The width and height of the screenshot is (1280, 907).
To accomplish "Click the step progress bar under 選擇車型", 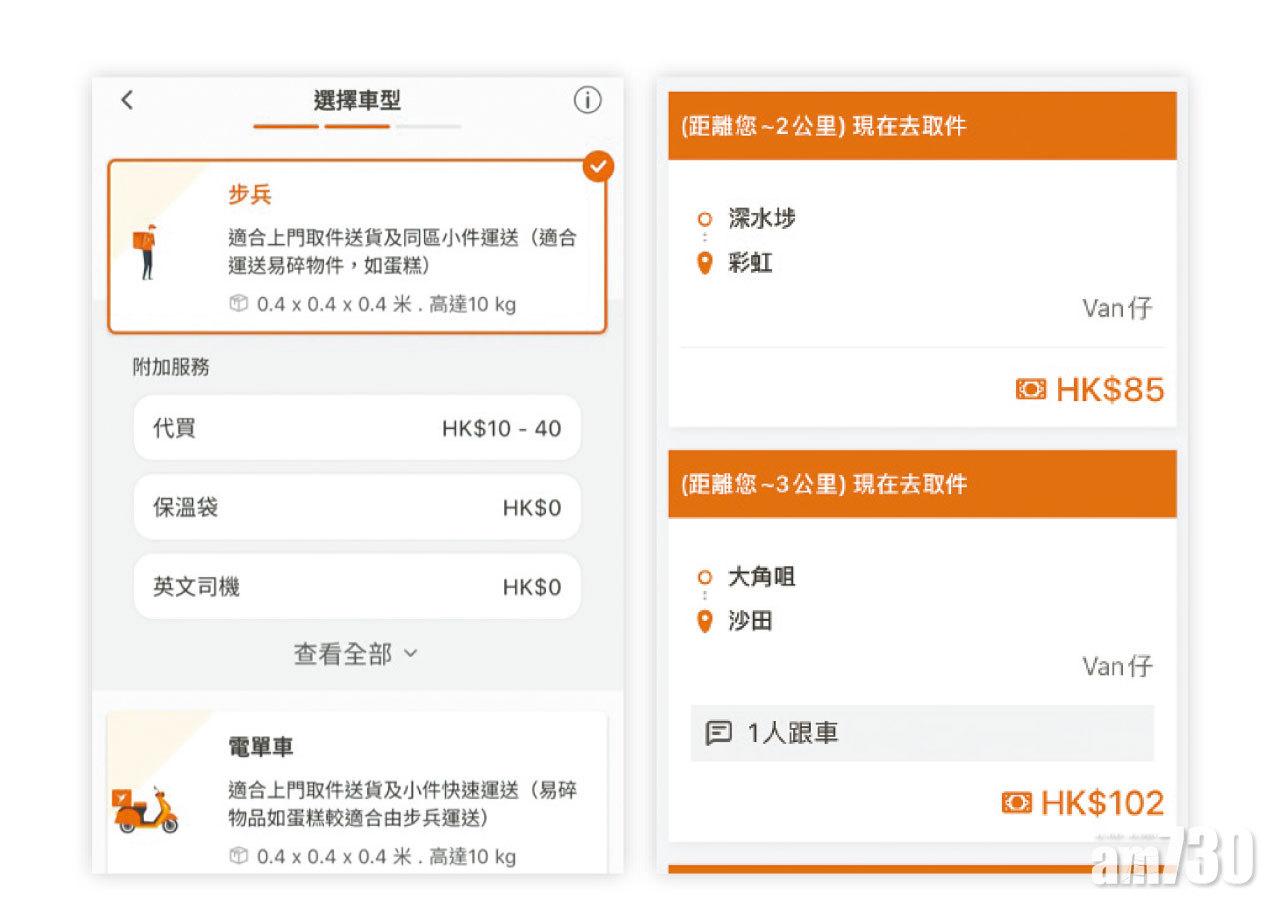I will click(357, 127).
